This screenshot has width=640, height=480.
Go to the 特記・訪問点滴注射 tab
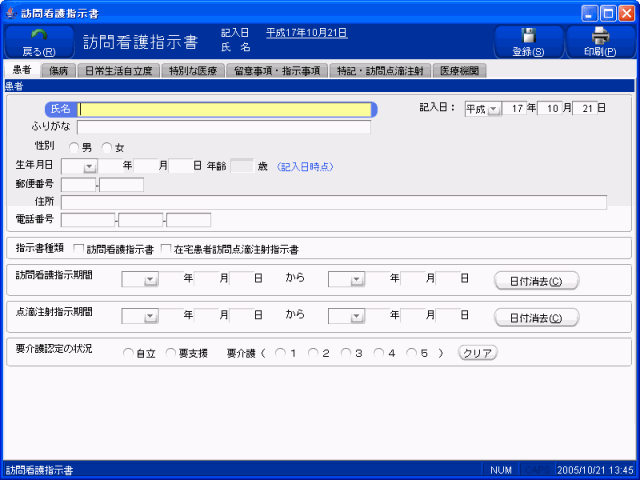click(380, 71)
